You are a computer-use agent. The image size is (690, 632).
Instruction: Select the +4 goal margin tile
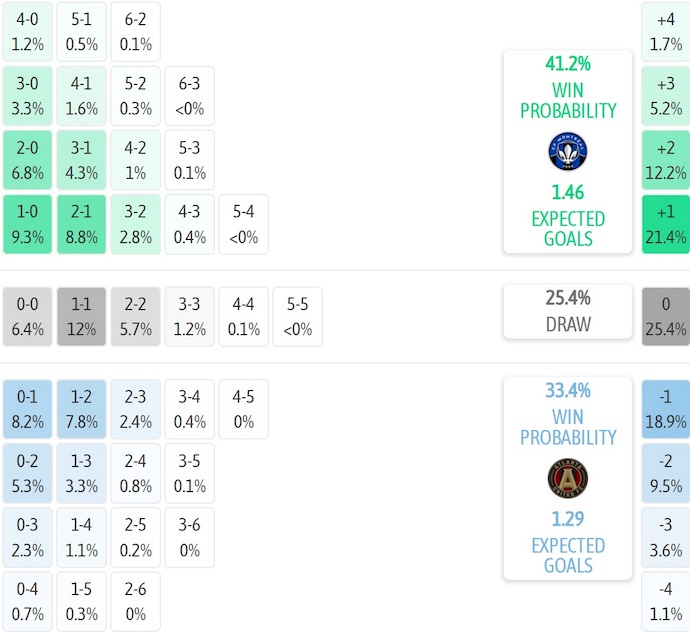tap(665, 32)
